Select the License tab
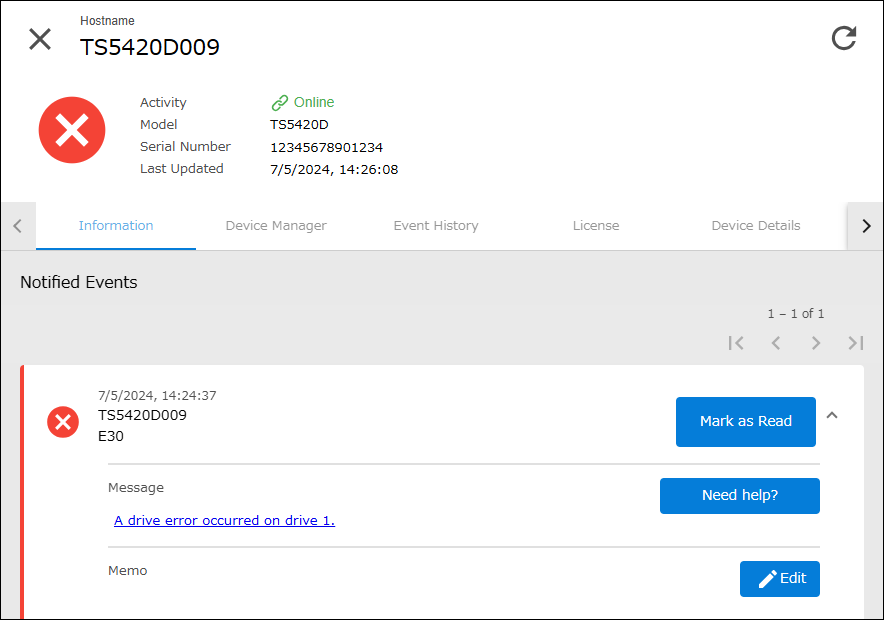 coord(596,226)
